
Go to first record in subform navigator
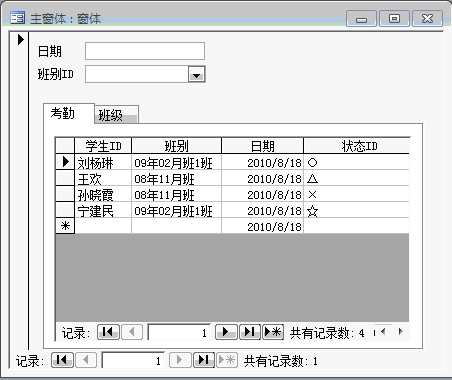(x=108, y=332)
